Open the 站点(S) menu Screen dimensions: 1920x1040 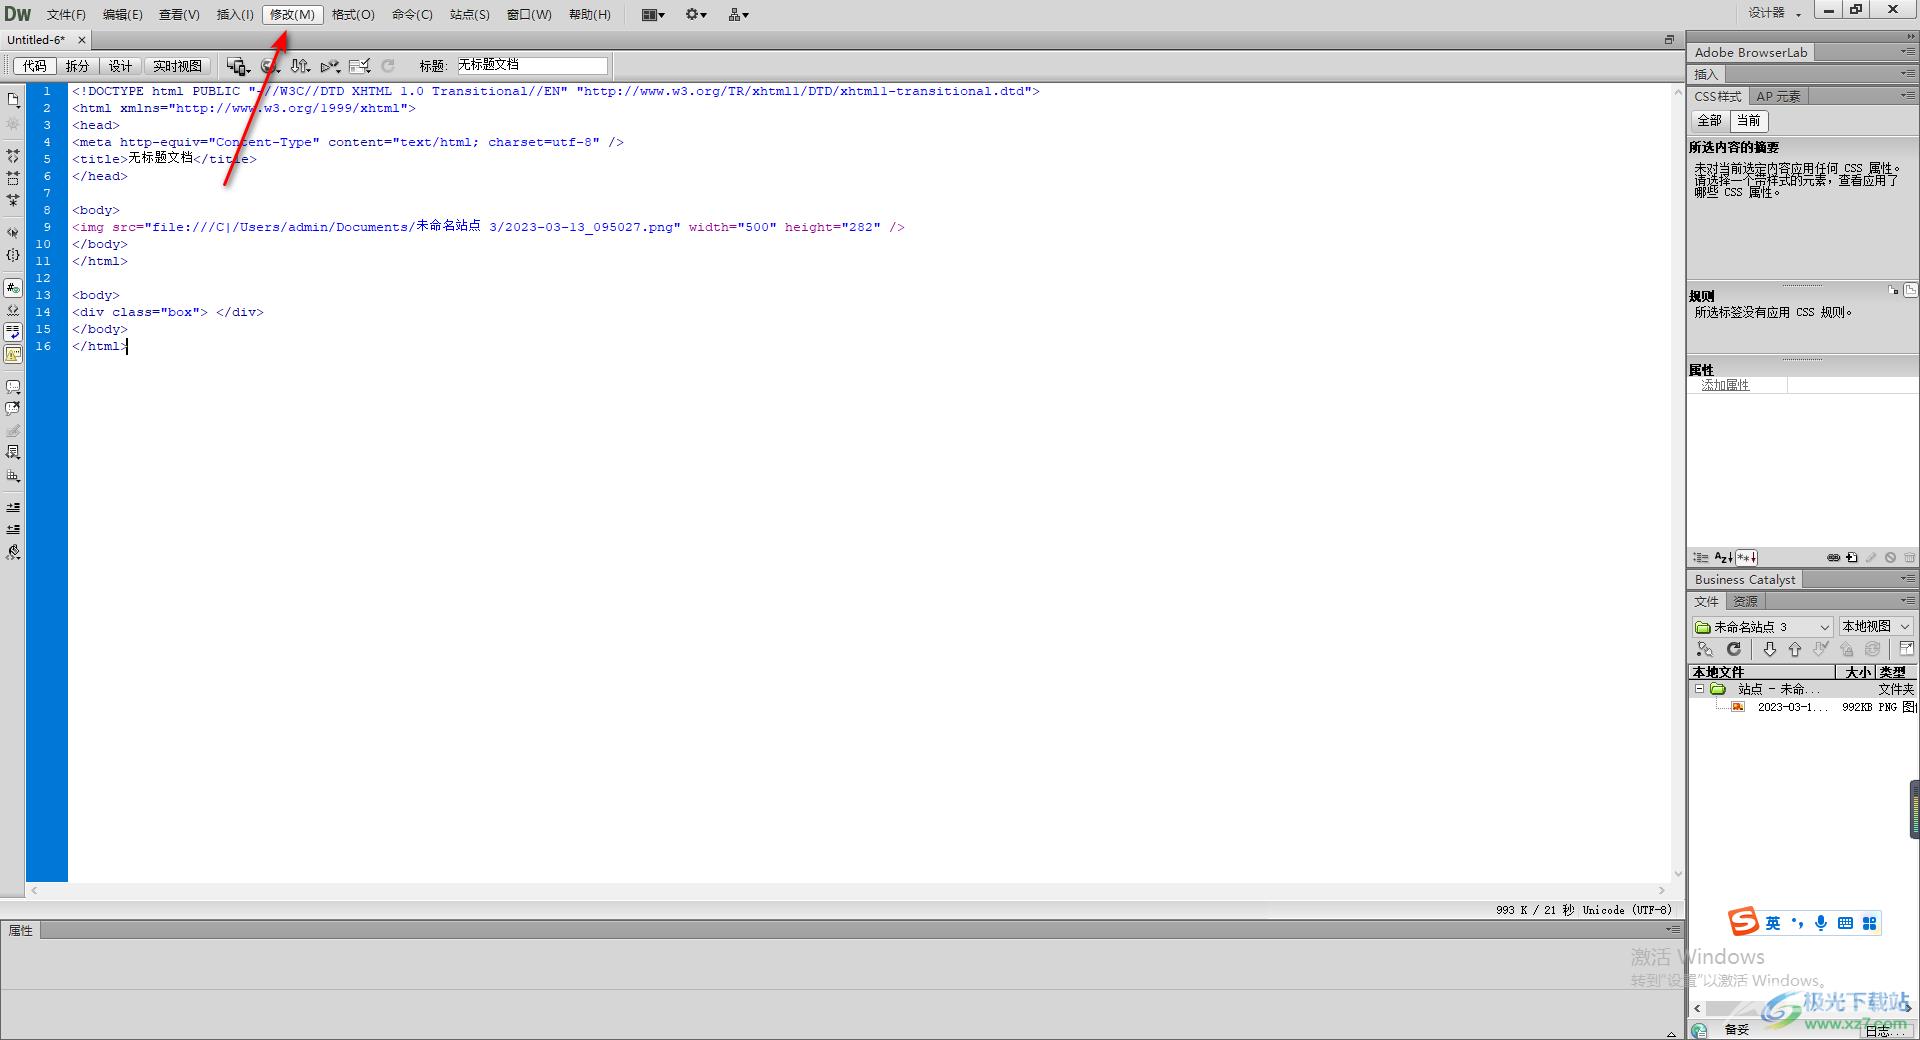coord(469,14)
